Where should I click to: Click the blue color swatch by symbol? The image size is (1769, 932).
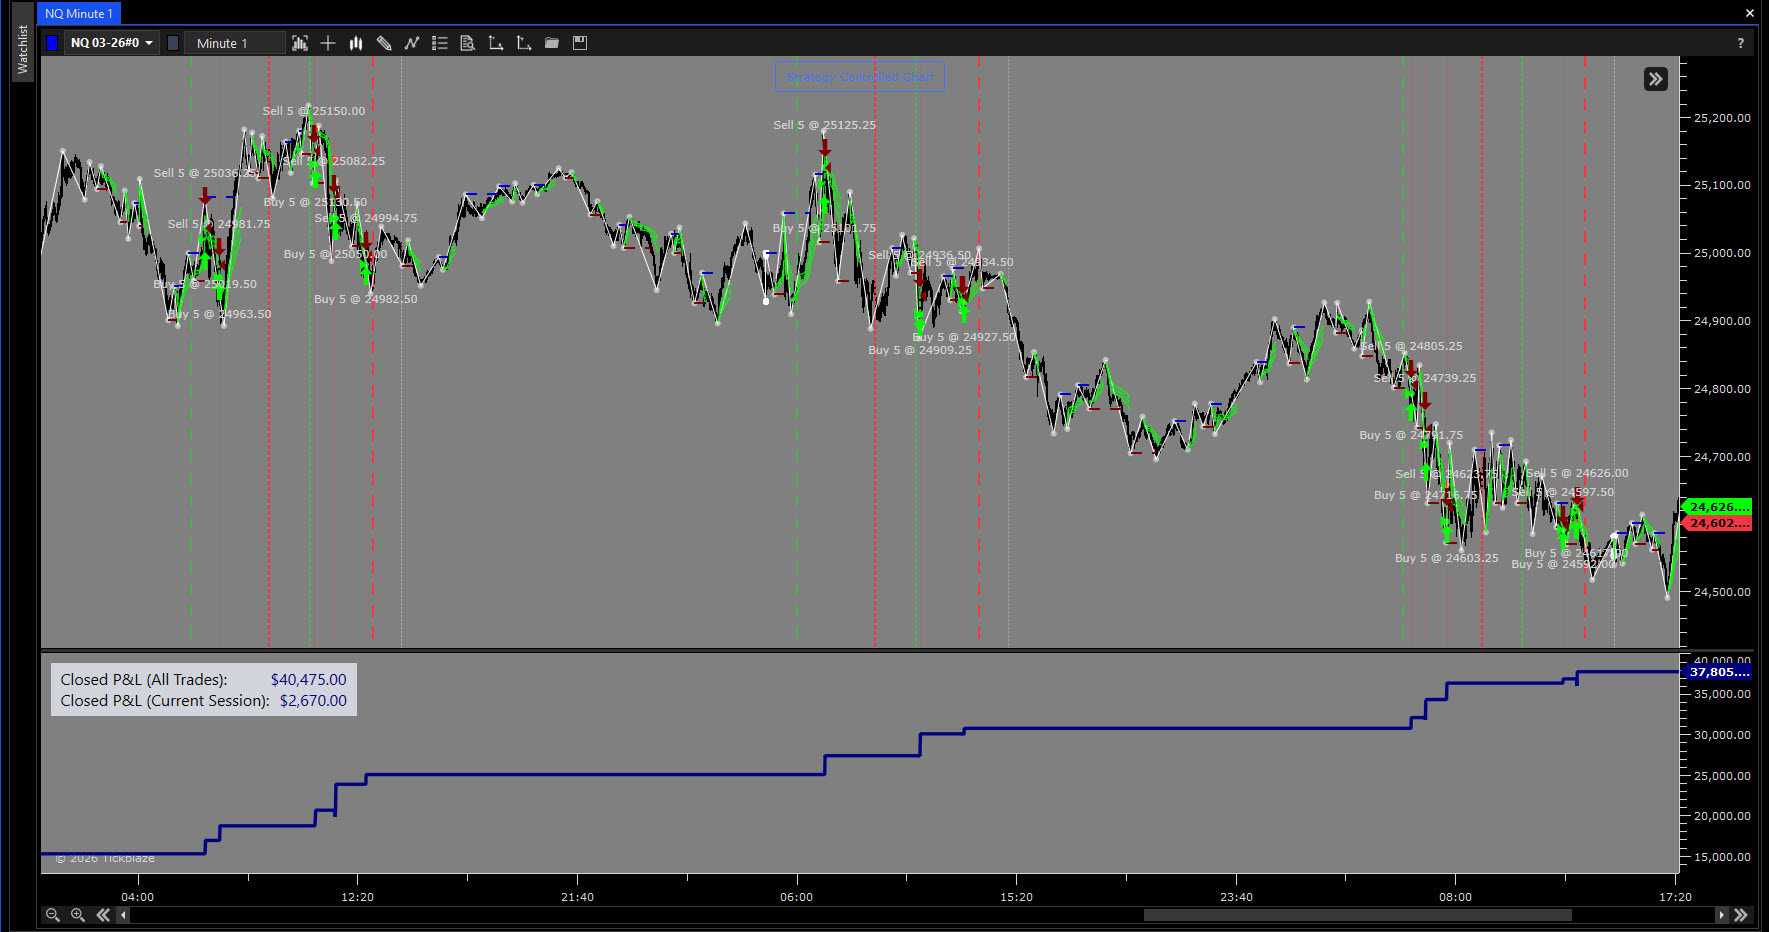(52, 43)
